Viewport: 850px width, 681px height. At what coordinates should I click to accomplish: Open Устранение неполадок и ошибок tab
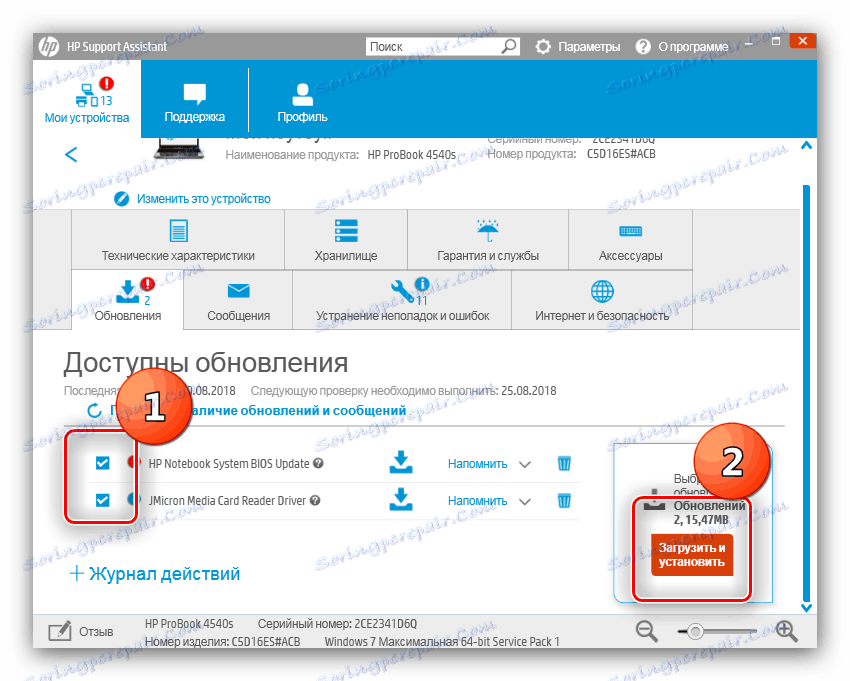[x=402, y=300]
